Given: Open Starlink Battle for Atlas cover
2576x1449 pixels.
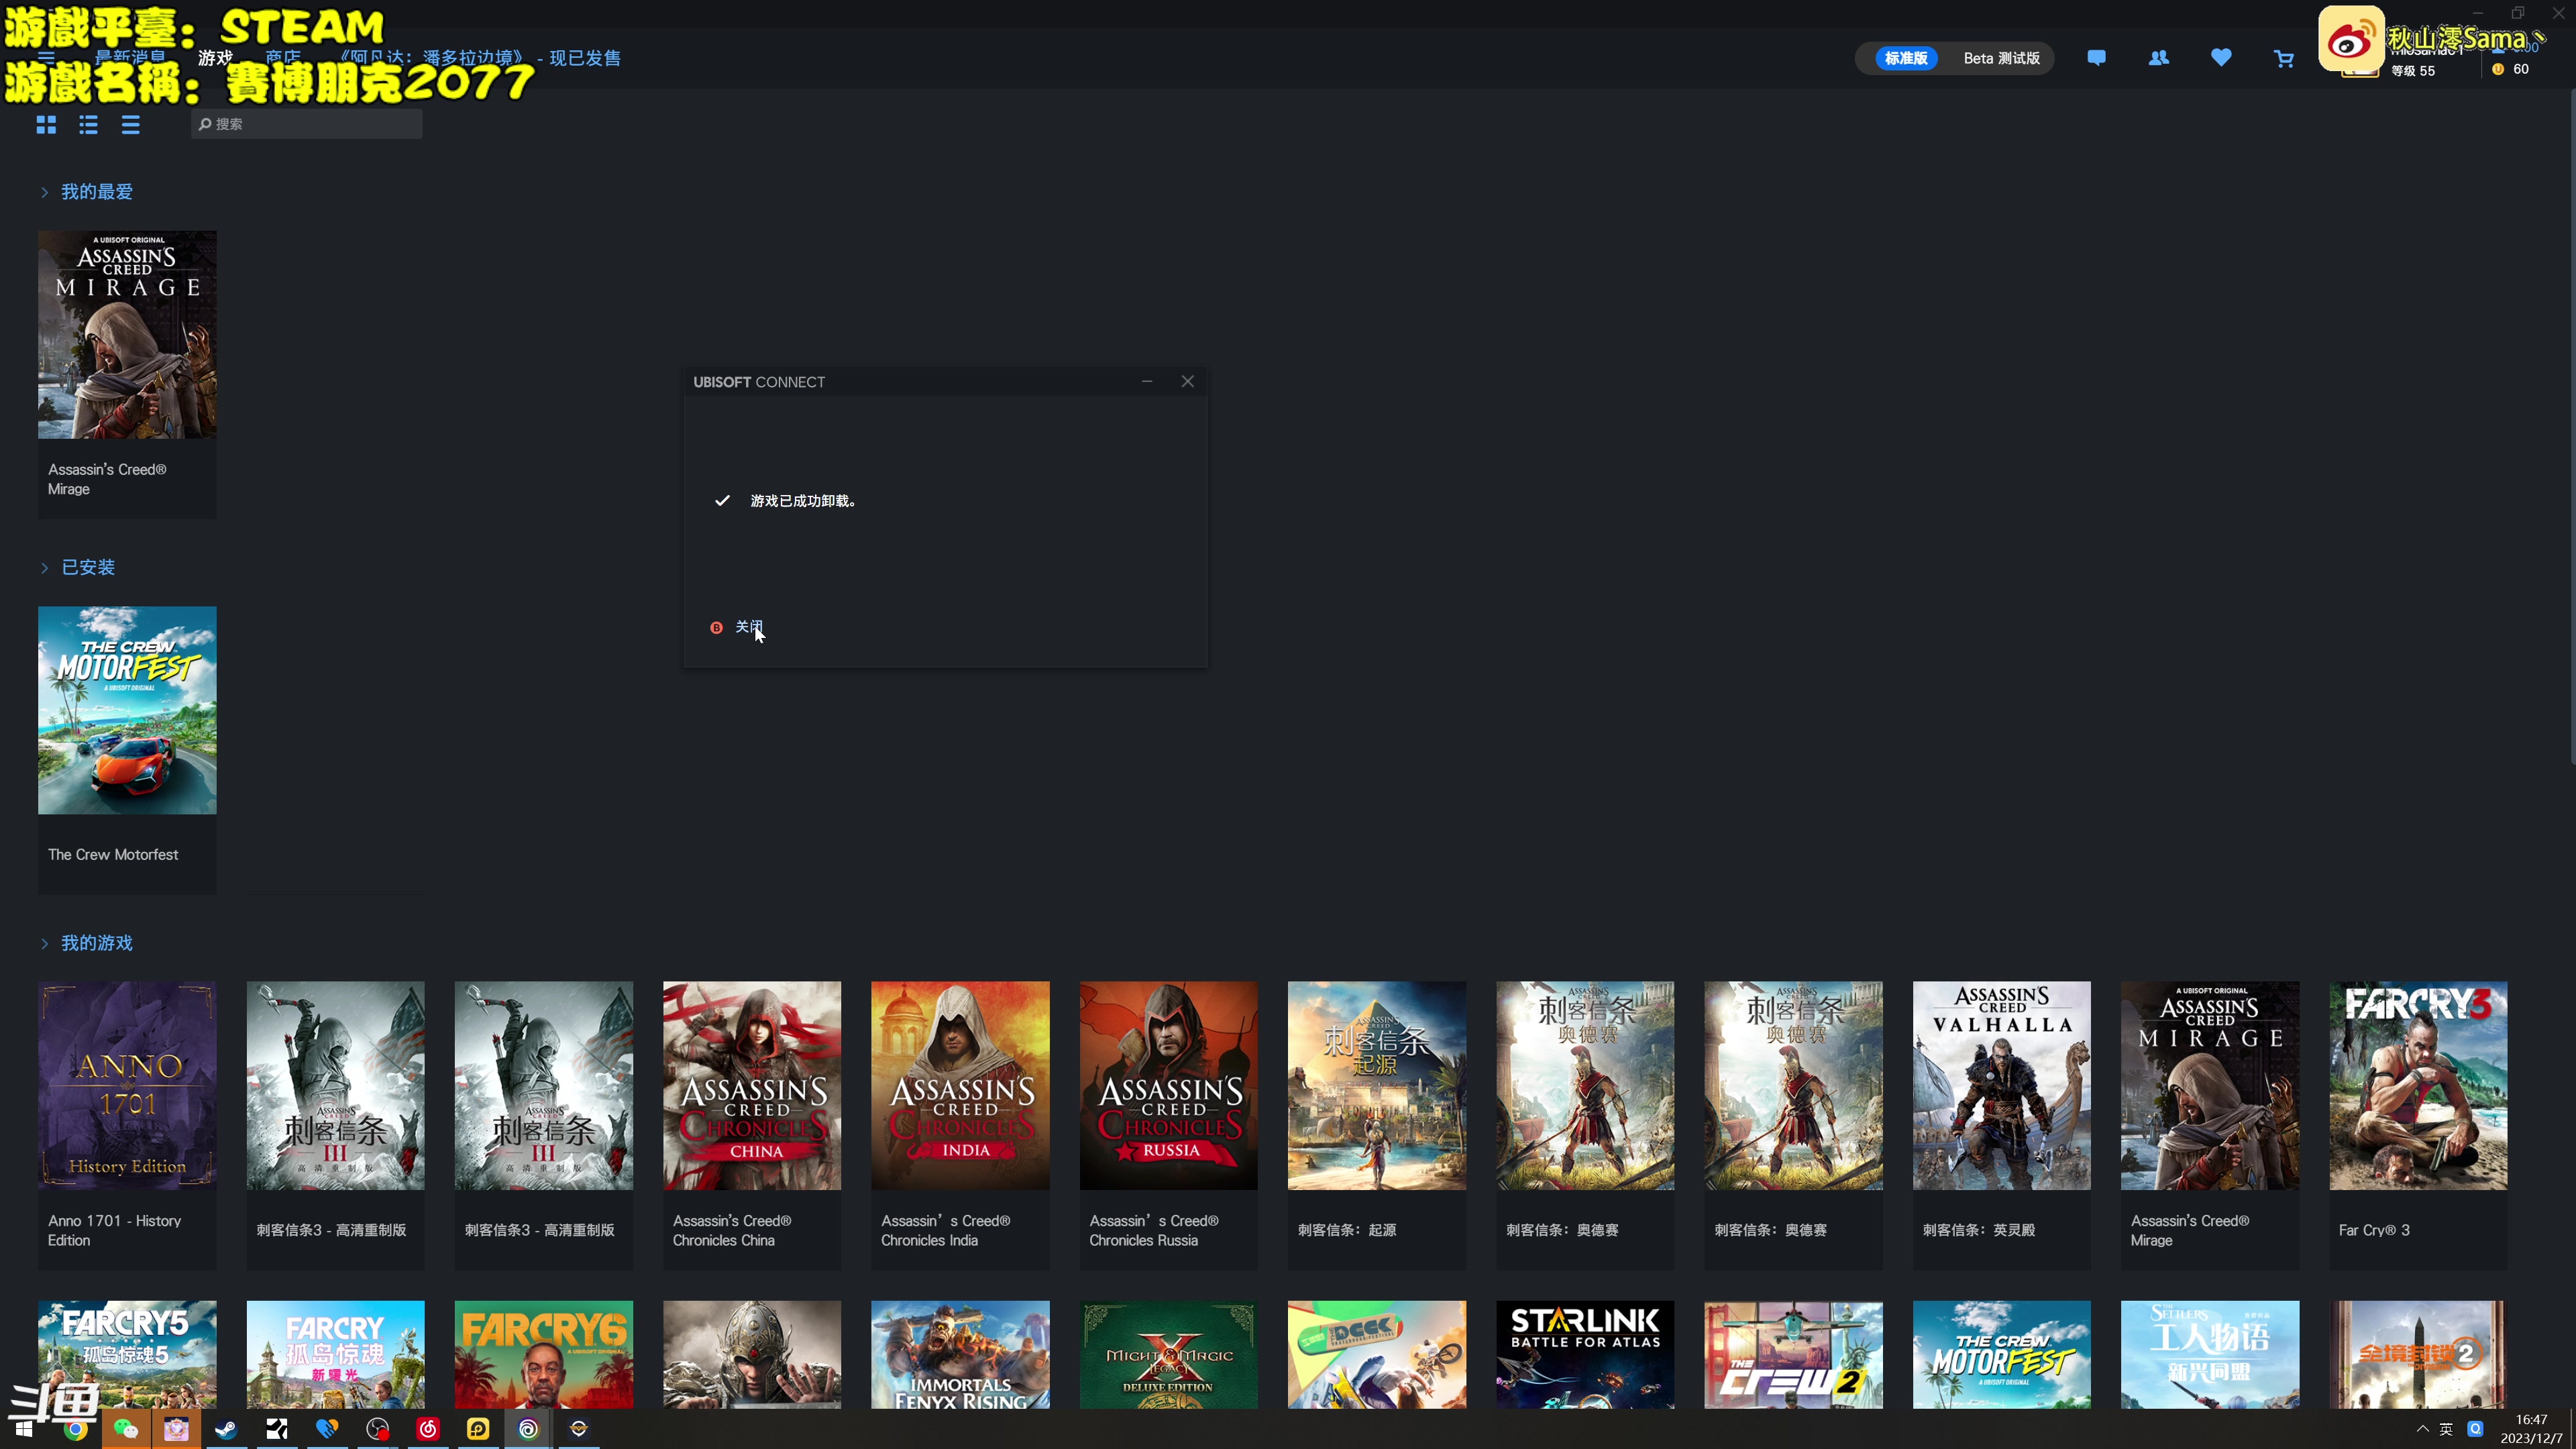Looking at the screenshot, I should (1585, 1355).
